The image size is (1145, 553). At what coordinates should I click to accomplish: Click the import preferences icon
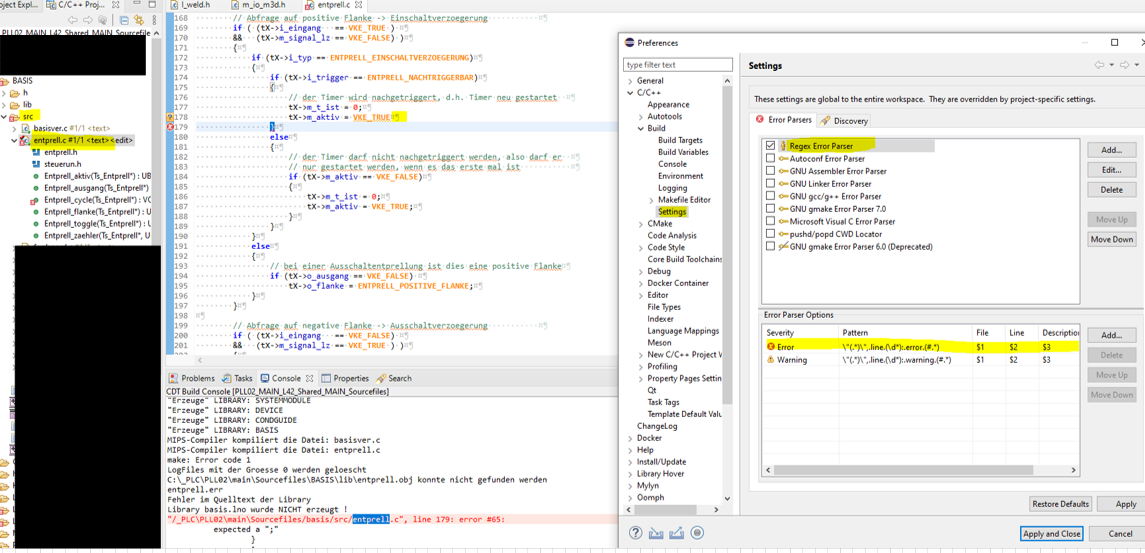(656, 533)
